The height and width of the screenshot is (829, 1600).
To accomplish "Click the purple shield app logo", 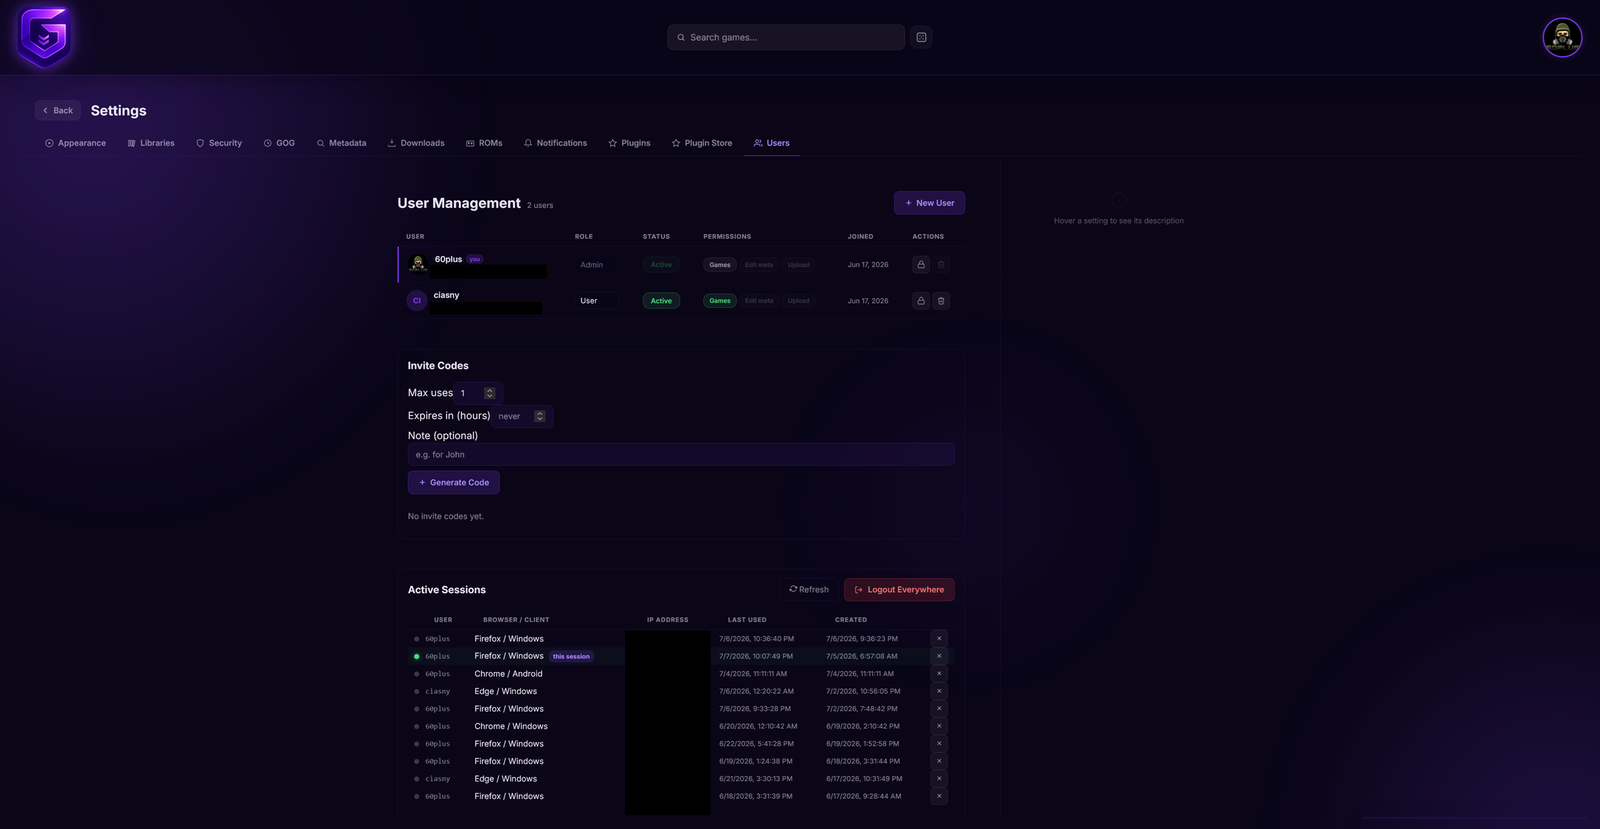I will pos(44,37).
